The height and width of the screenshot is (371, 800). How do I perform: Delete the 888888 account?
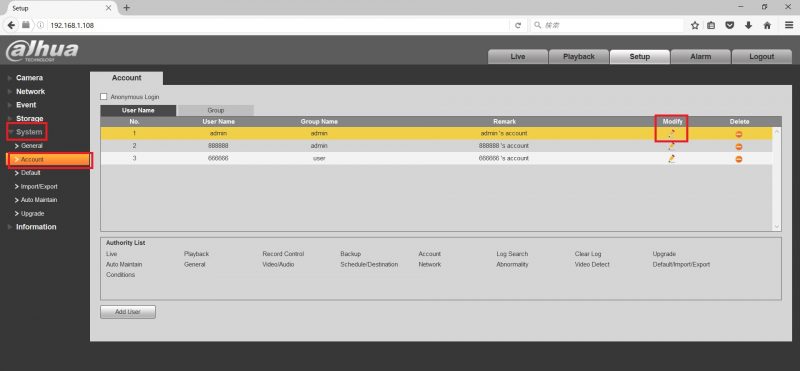(x=738, y=146)
